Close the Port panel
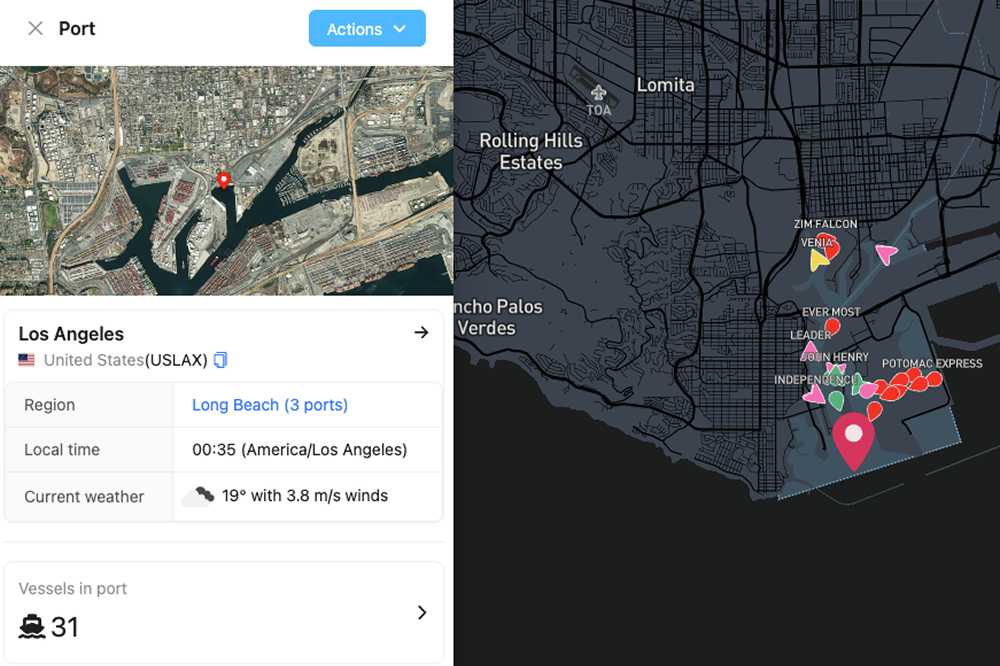Screen dimensions: 1000x666 click(35, 29)
